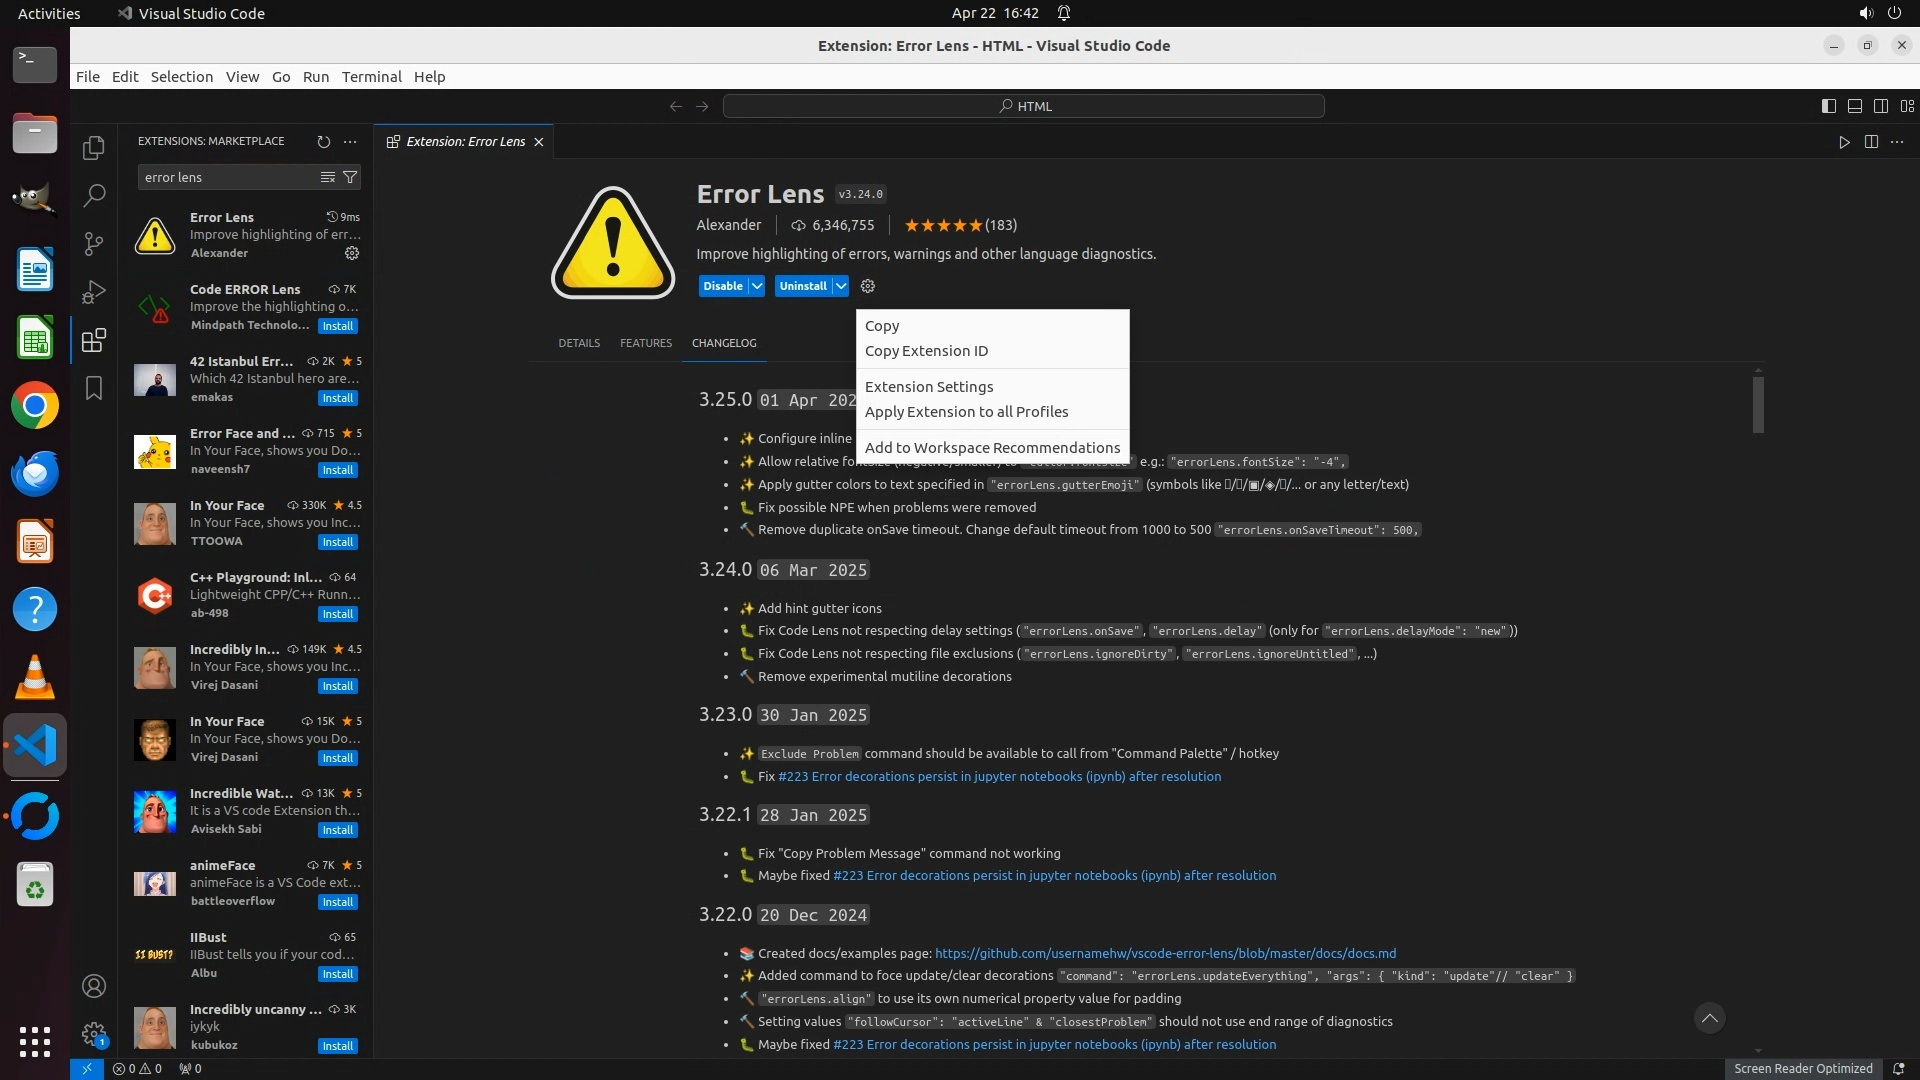Toggle the secondary side bar layout button

(x=1880, y=106)
